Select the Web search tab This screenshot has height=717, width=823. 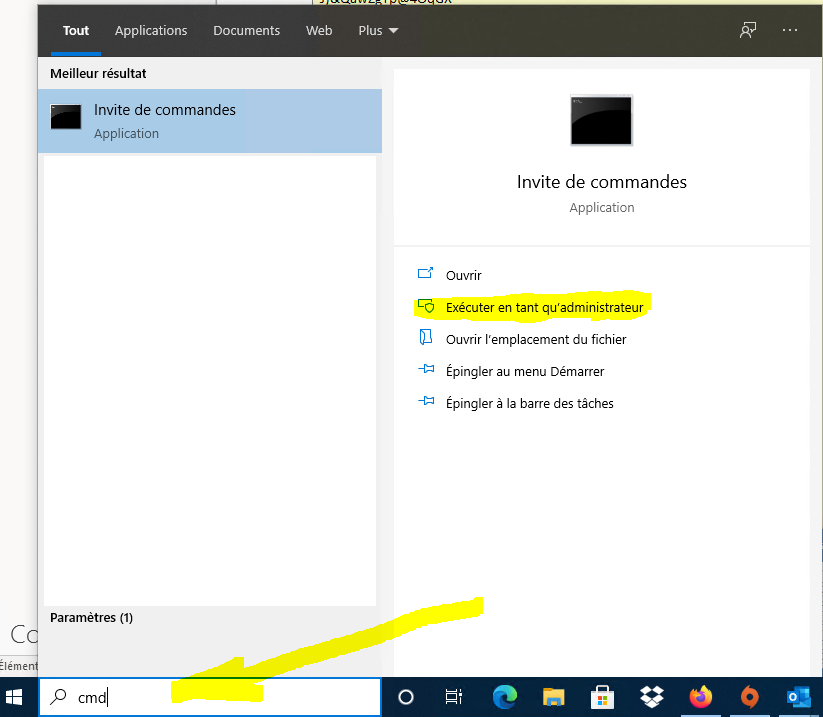(x=319, y=30)
